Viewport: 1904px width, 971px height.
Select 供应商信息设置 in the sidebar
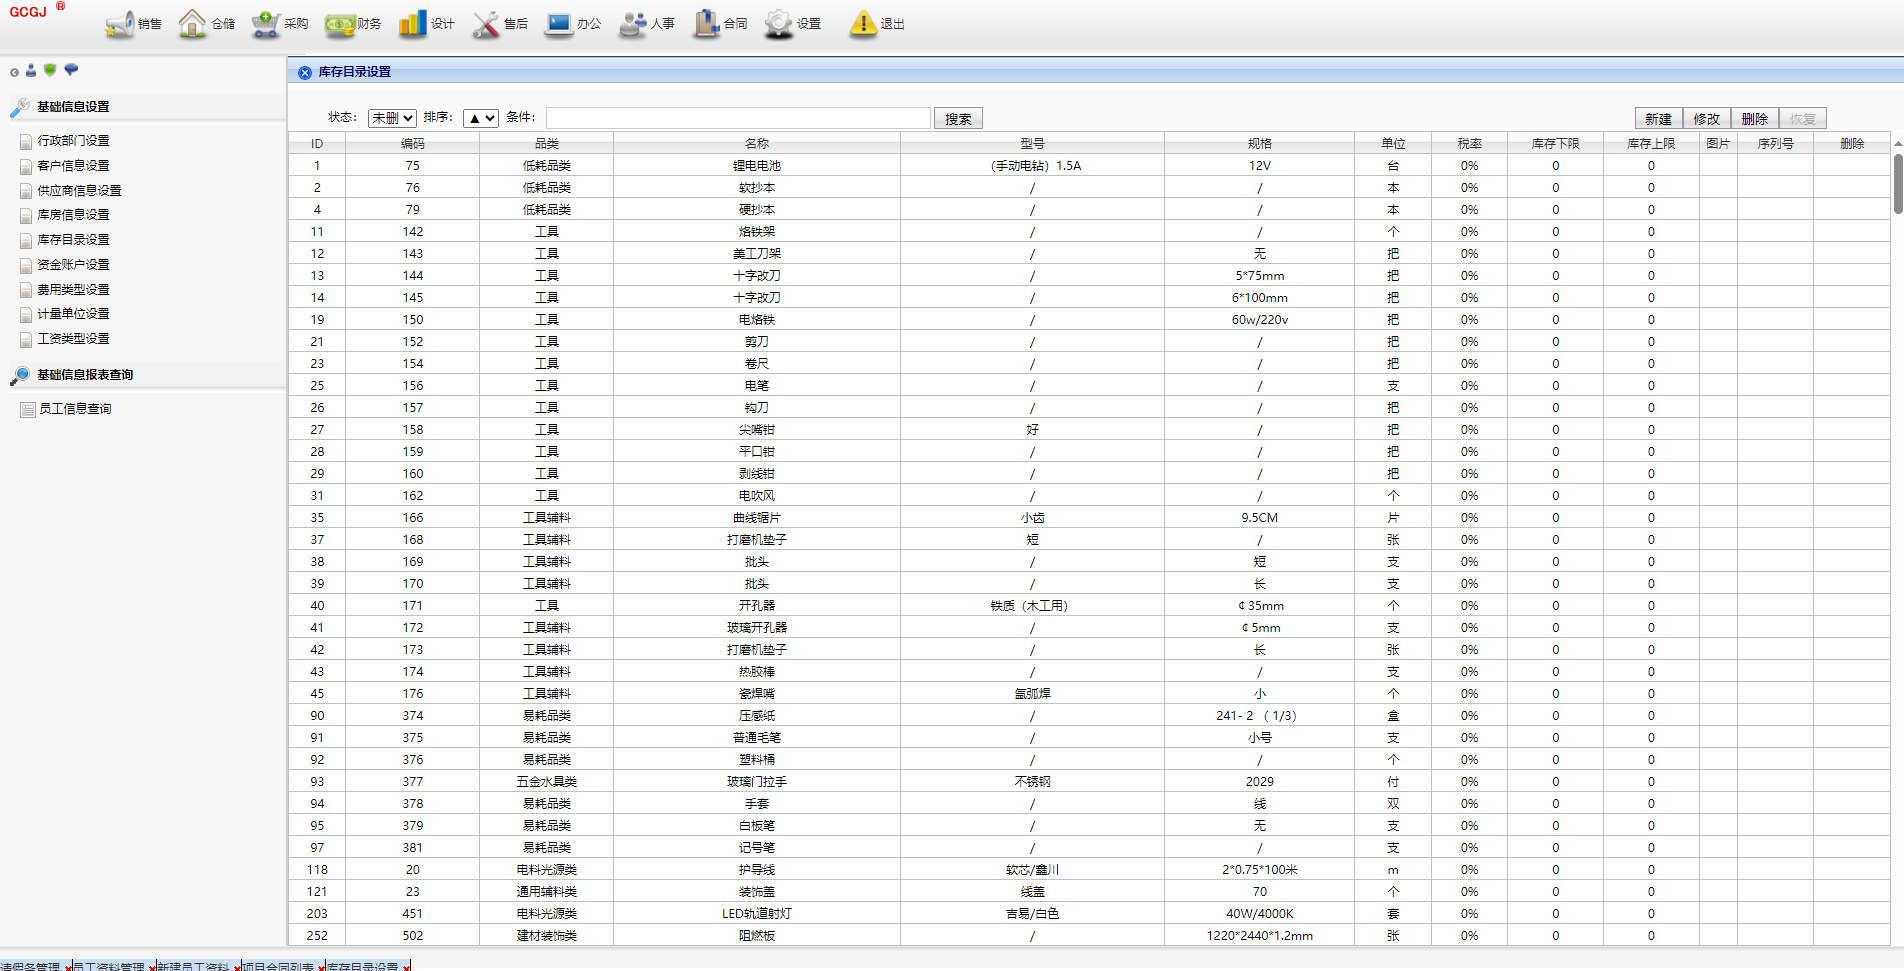click(79, 190)
